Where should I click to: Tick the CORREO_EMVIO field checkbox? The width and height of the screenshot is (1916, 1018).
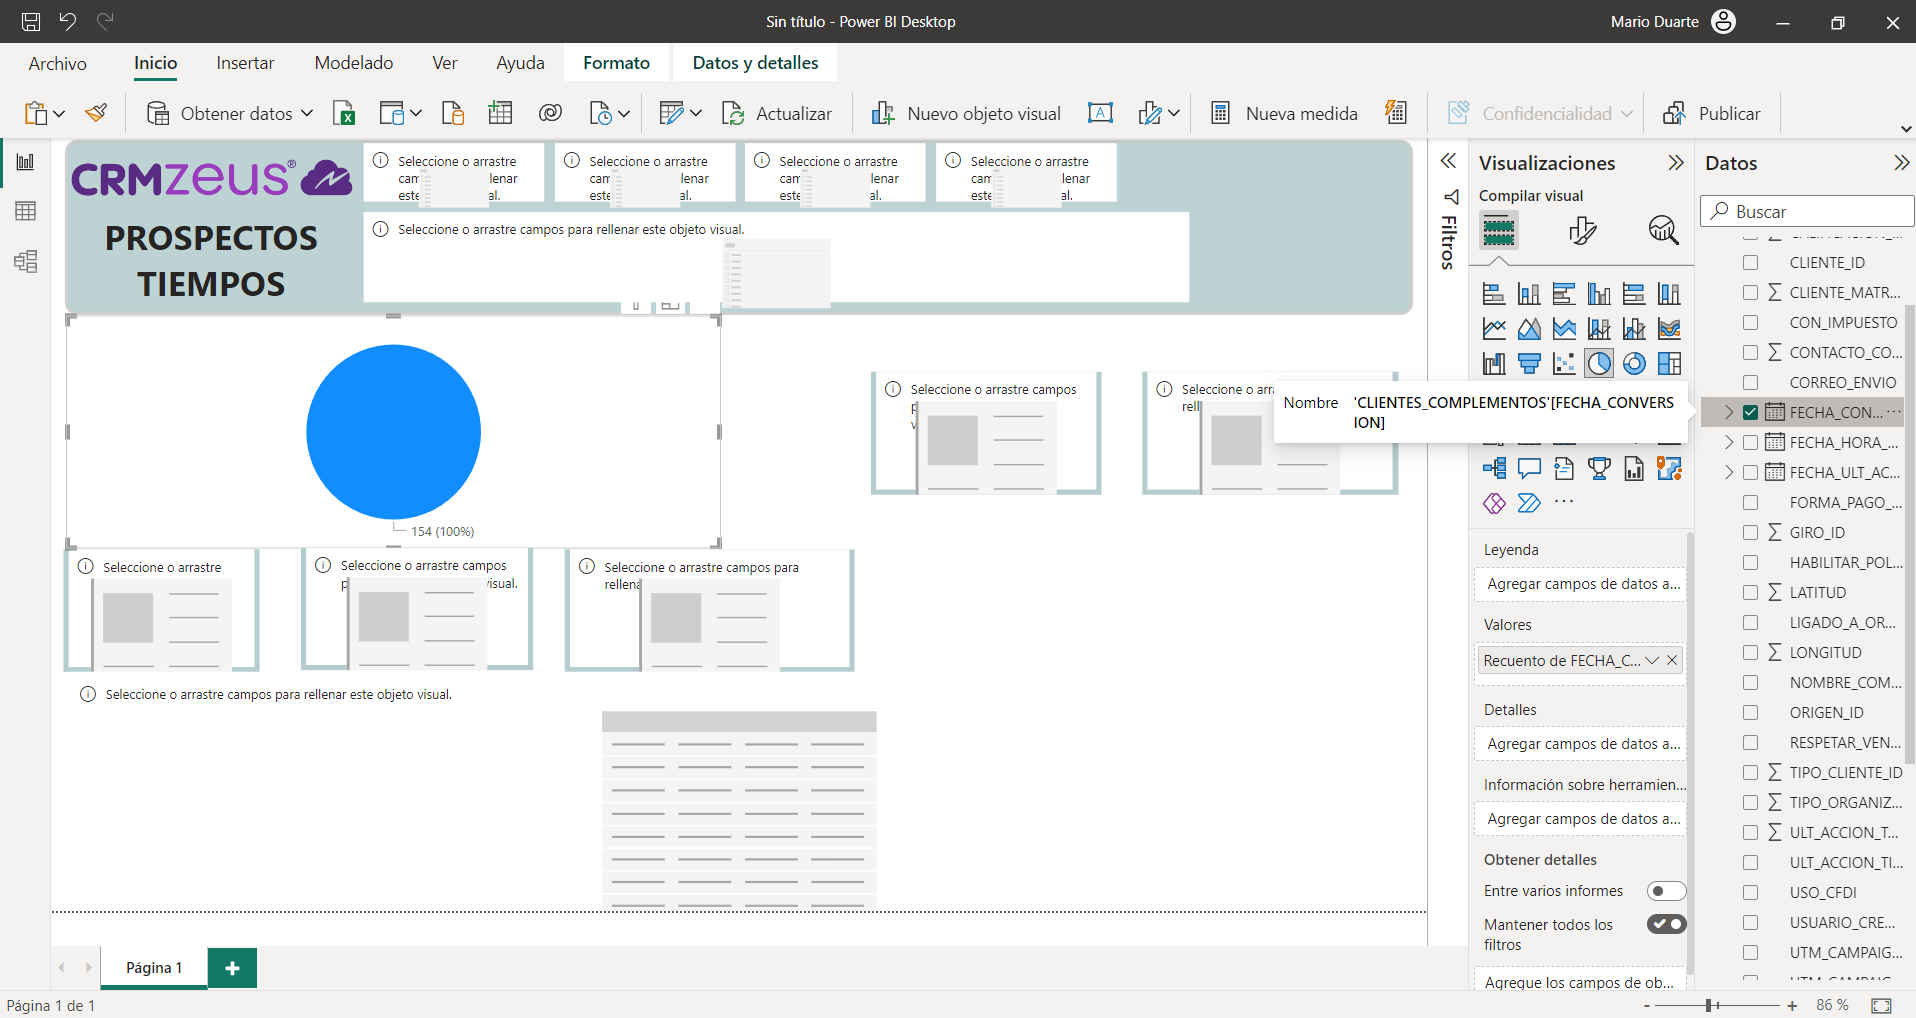[1750, 383]
